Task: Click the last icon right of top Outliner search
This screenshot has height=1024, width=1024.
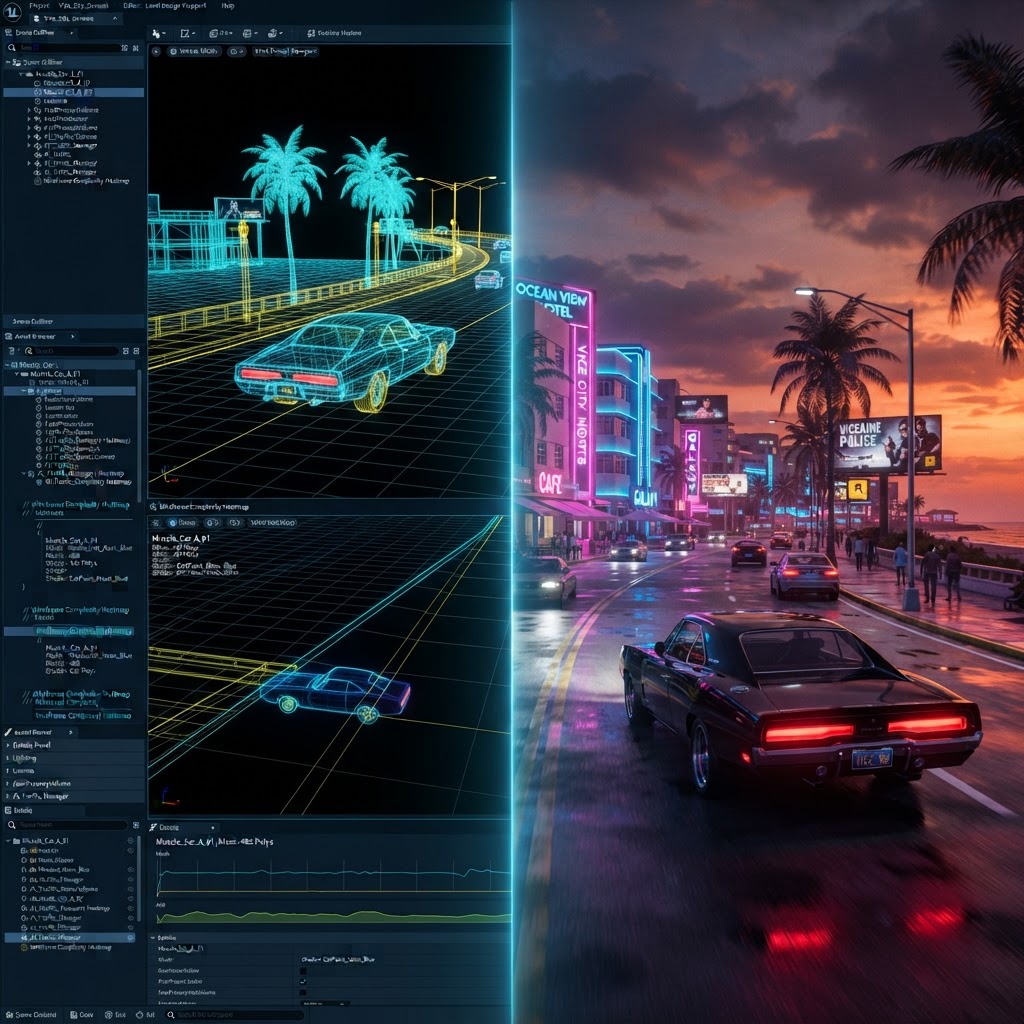Action: [x=135, y=48]
